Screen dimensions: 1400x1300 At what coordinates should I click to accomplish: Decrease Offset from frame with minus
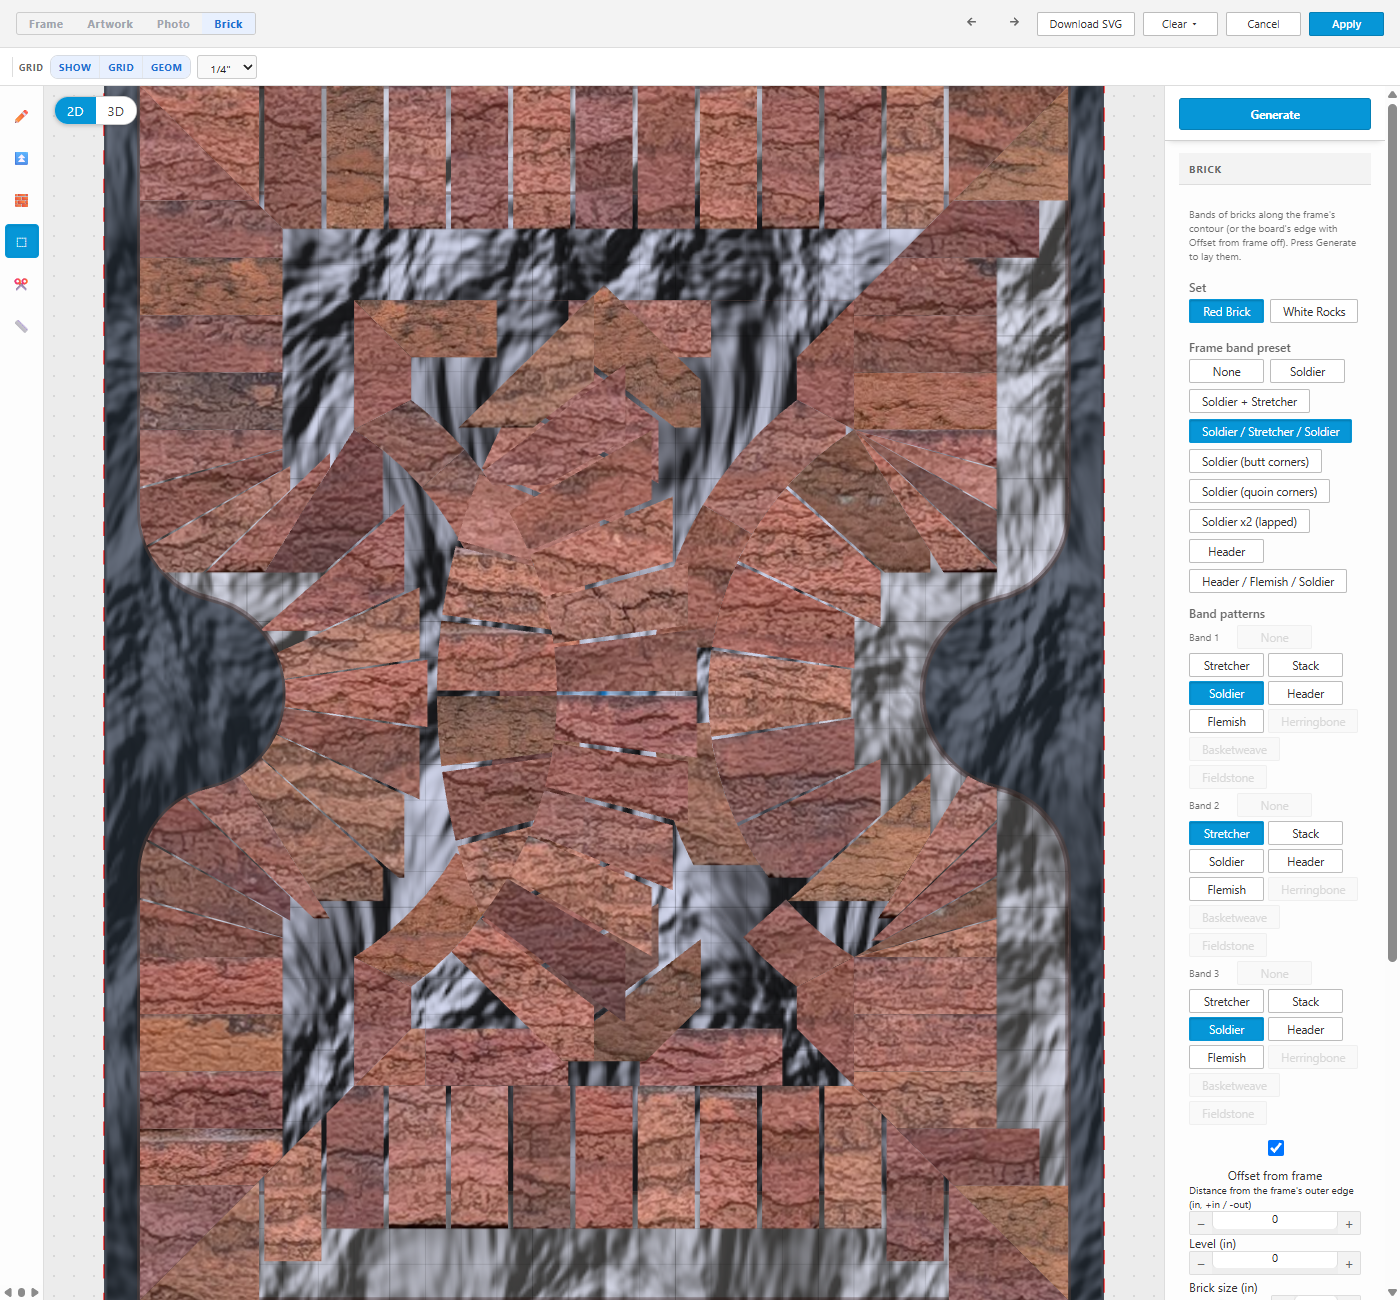(1201, 1224)
